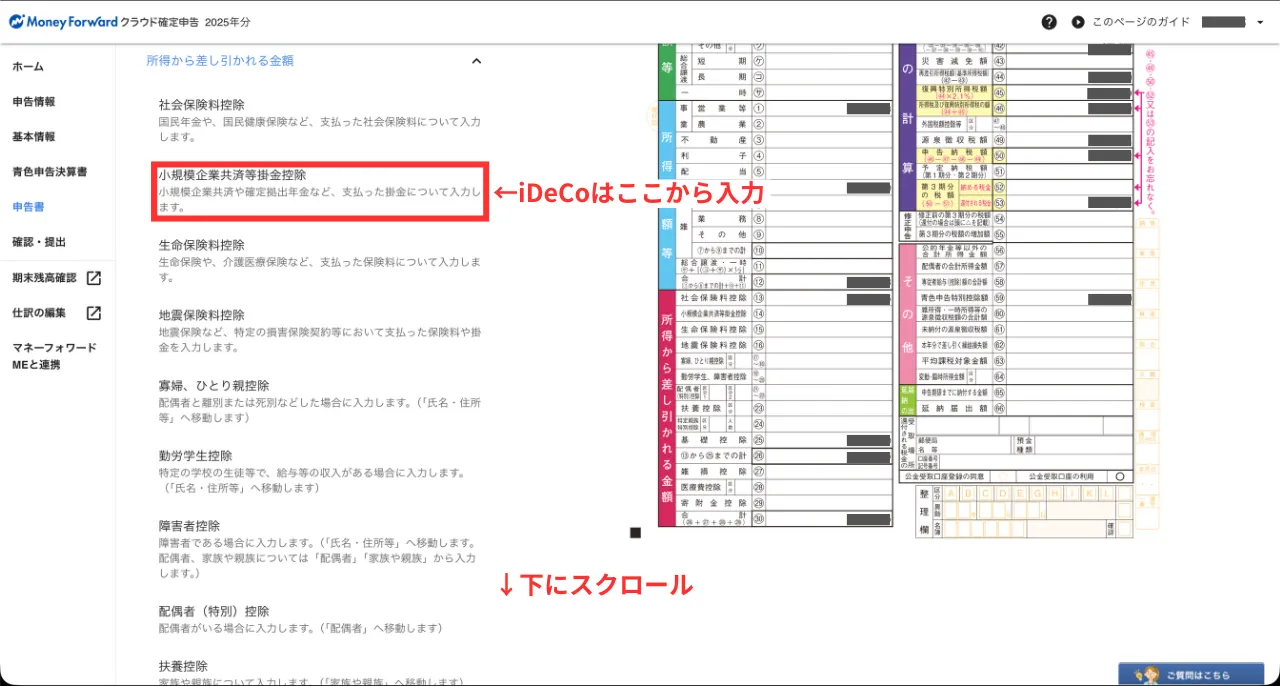Screen dimensions: 1280x686
Task: Open マネーフォワード MEと連携
Action: click(54, 355)
